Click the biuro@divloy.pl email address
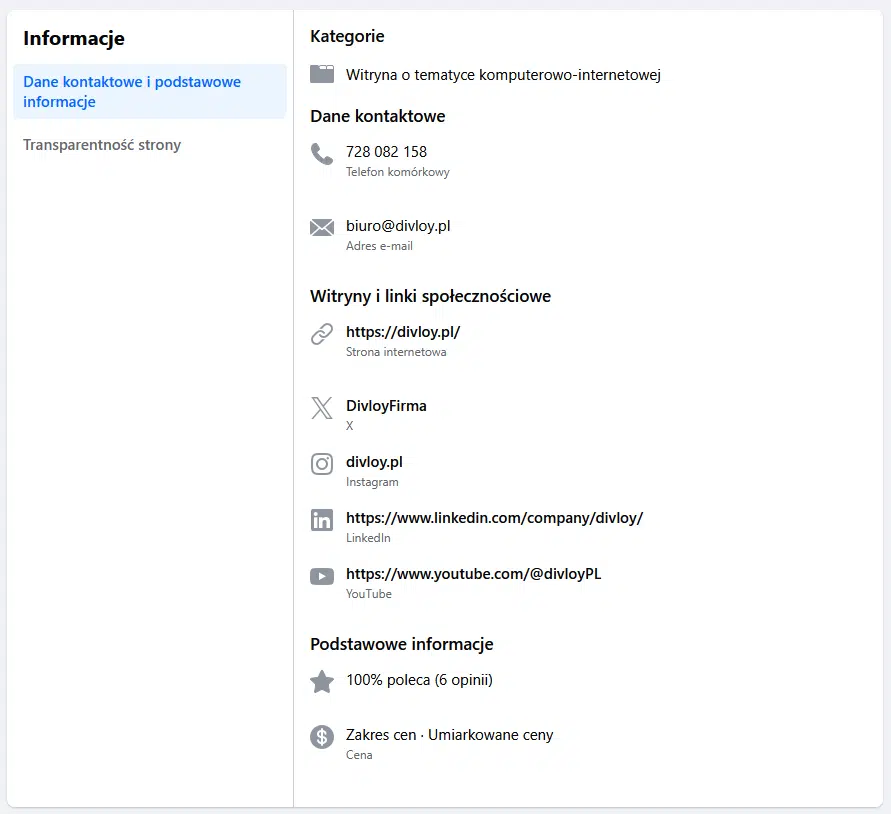Screen dimensions: 891x814 coord(398,226)
